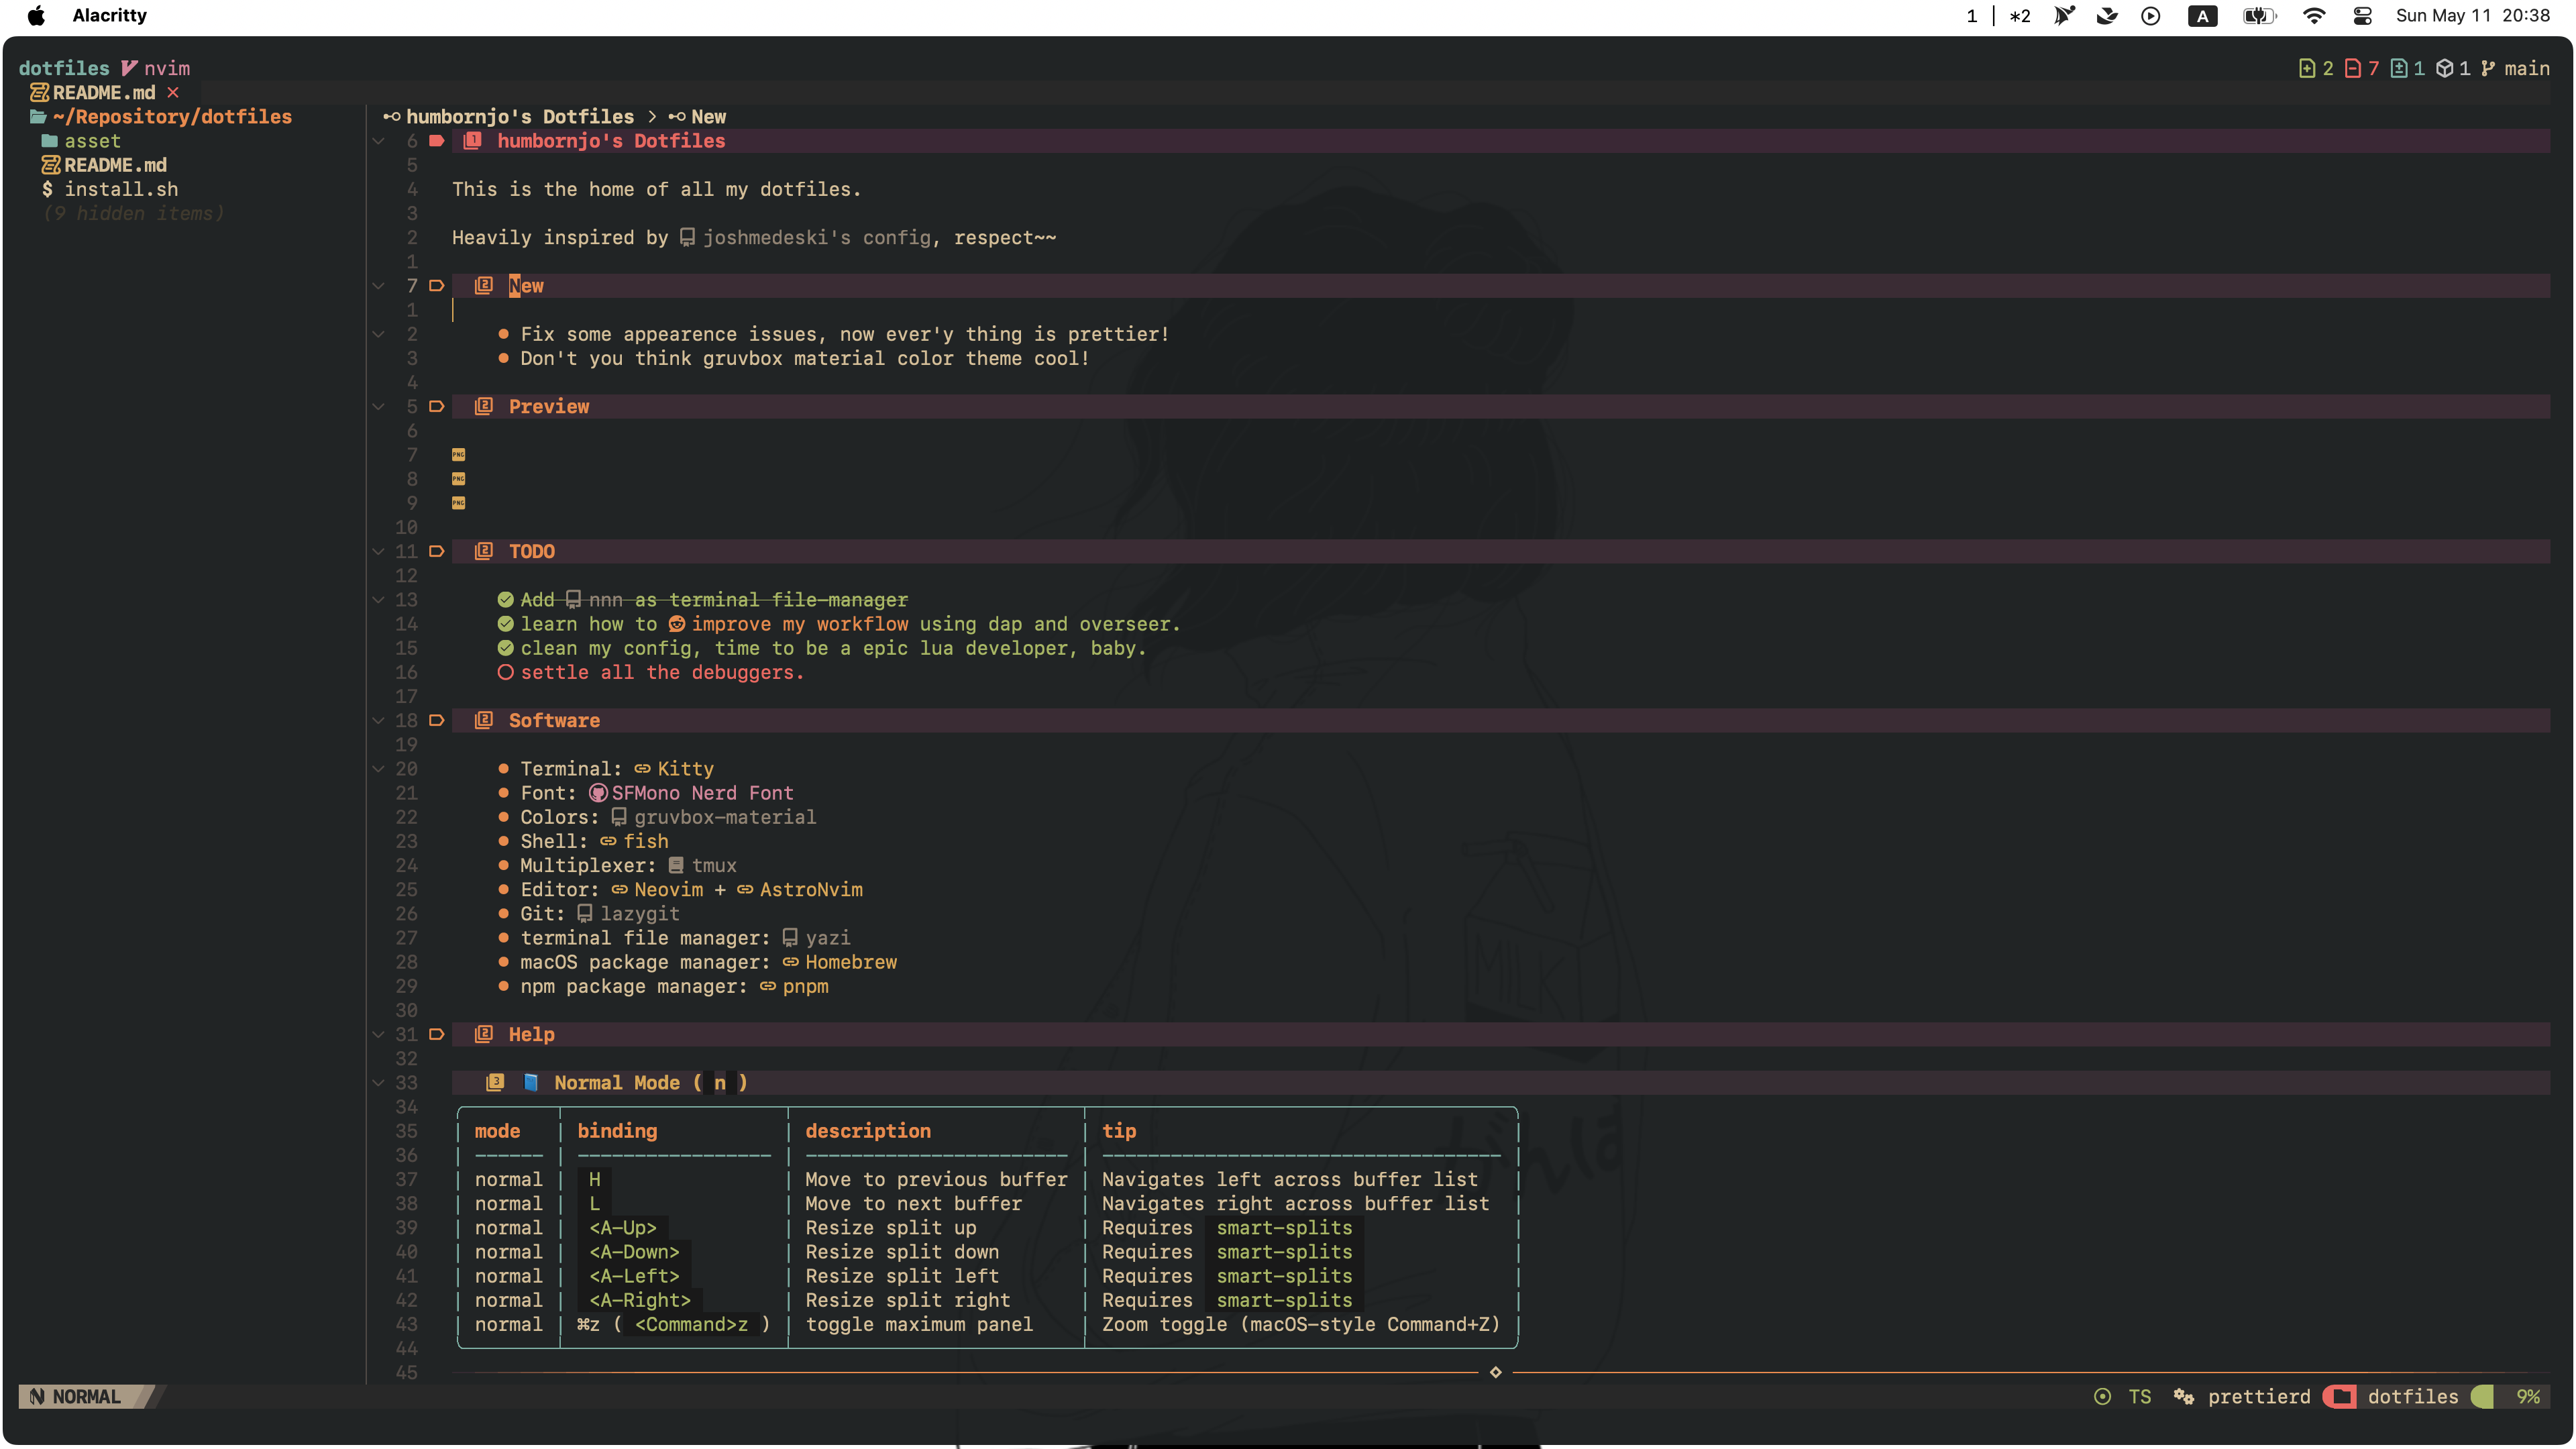Viewport: 2576px width, 1449px height.
Task: Click the git added files icon in tabline
Action: point(2306,68)
